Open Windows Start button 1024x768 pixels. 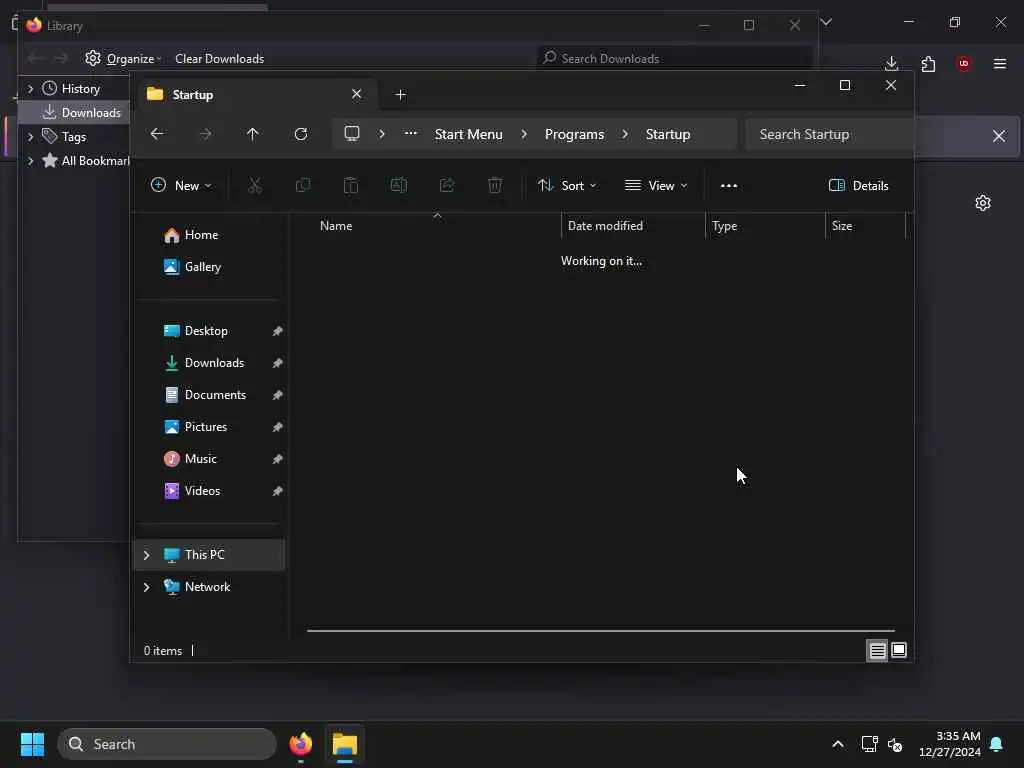click(x=32, y=744)
